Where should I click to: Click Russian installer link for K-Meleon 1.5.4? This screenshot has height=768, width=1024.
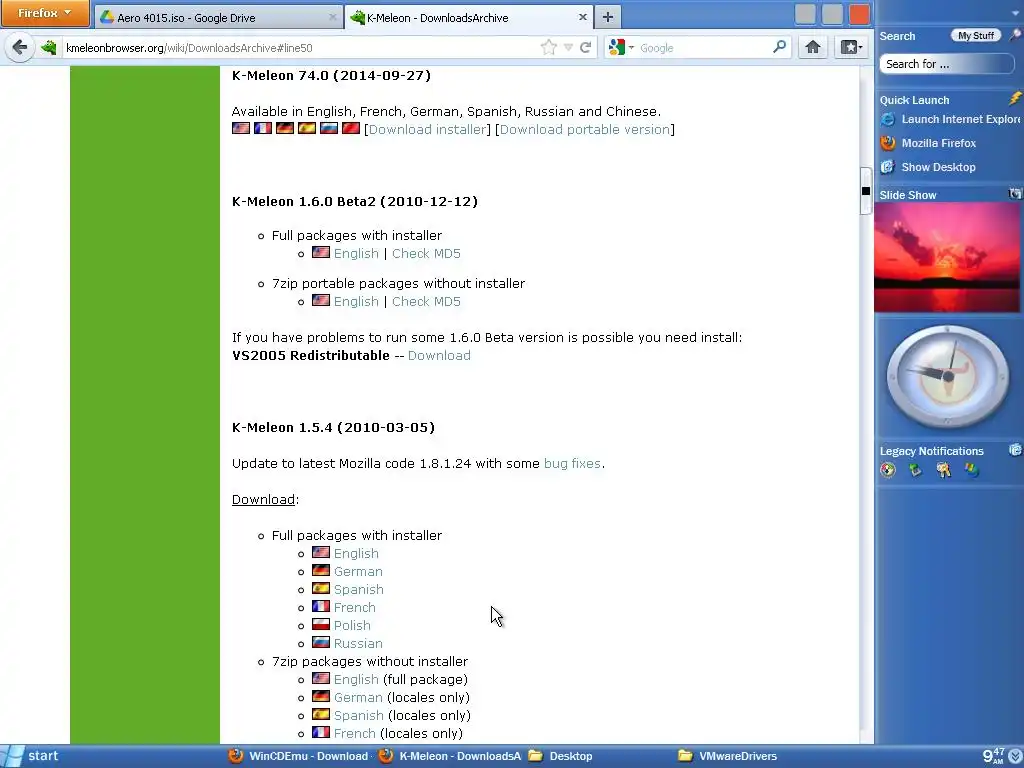click(358, 643)
